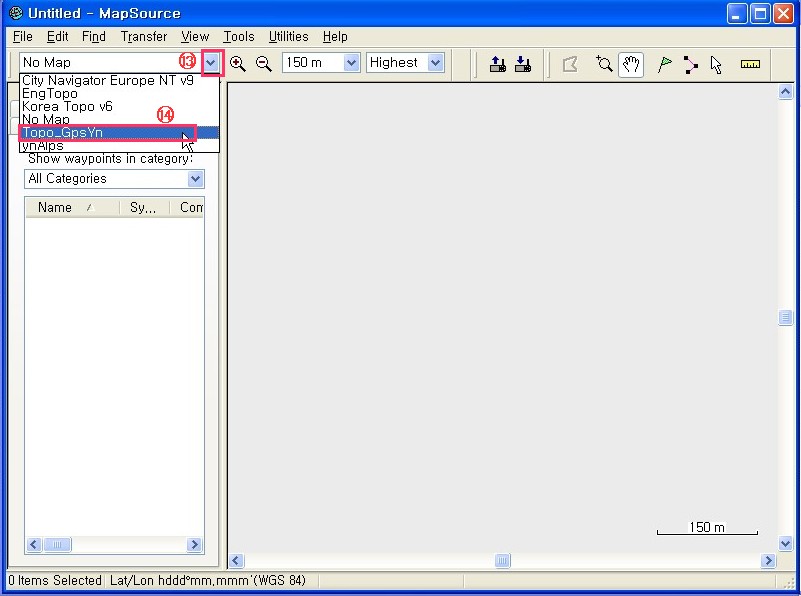The height and width of the screenshot is (596, 801).
Task: Open the Highest detail level dropdown
Action: (435, 63)
